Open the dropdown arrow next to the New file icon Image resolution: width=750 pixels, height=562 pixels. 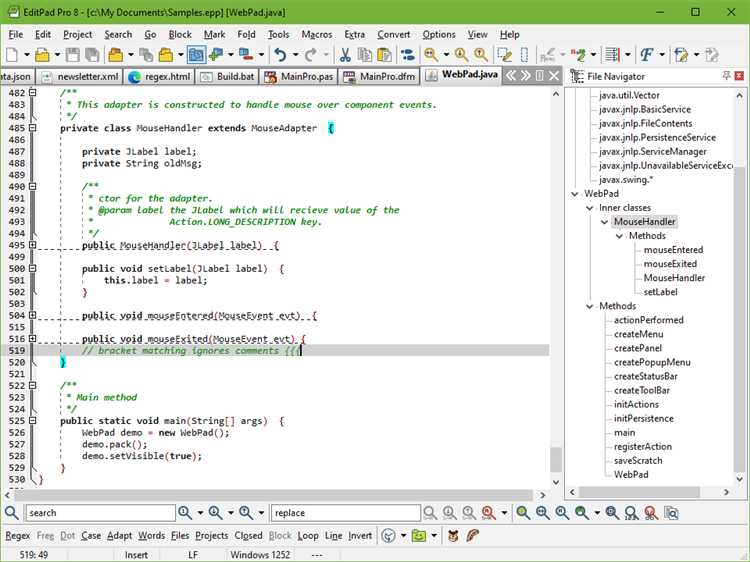pyautogui.click(x=26, y=55)
